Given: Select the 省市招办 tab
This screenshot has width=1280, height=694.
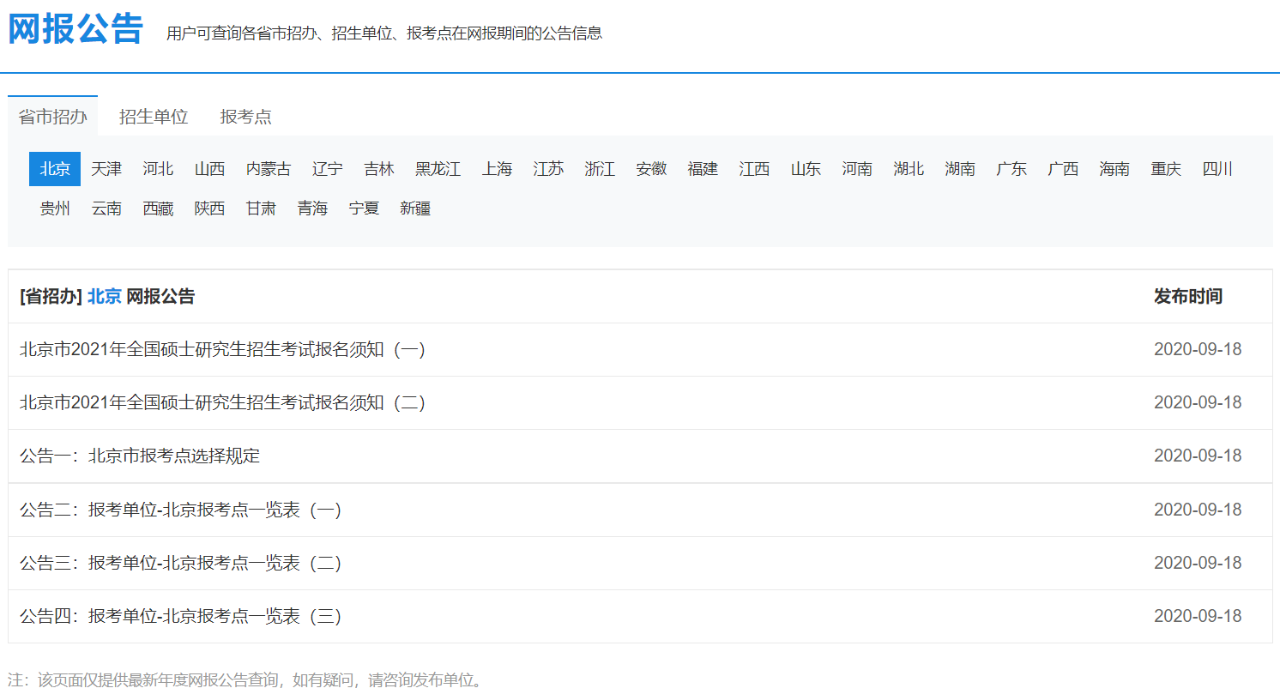Looking at the screenshot, I should (53, 117).
